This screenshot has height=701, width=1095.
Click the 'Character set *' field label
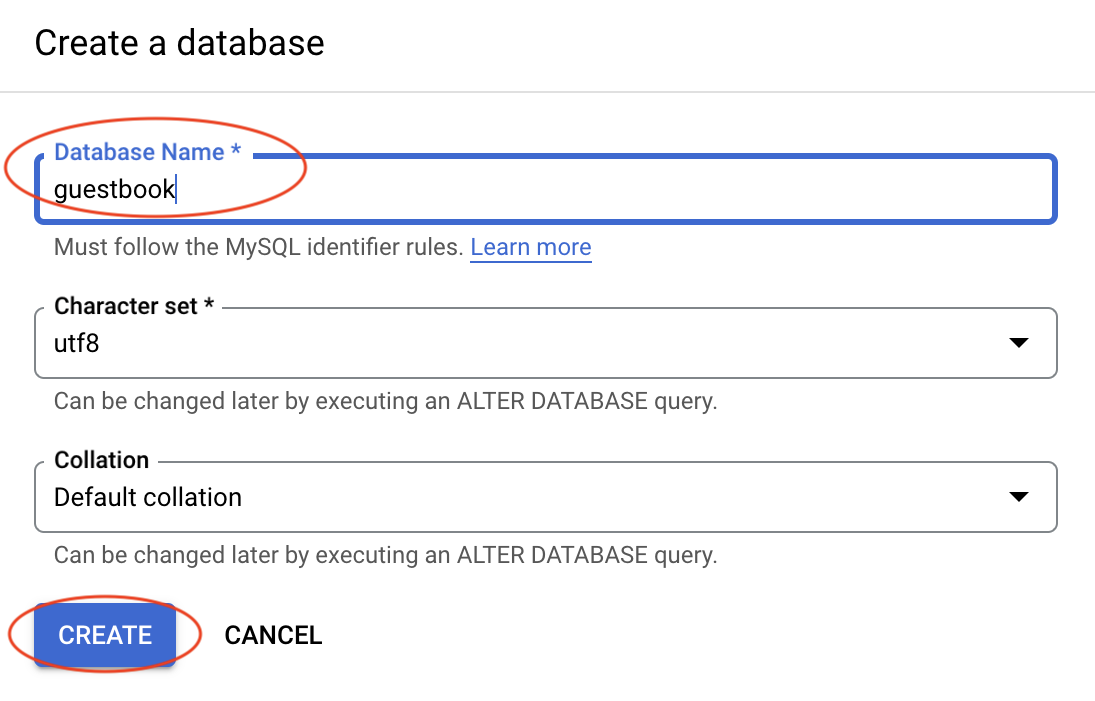[x=134, y=306]
